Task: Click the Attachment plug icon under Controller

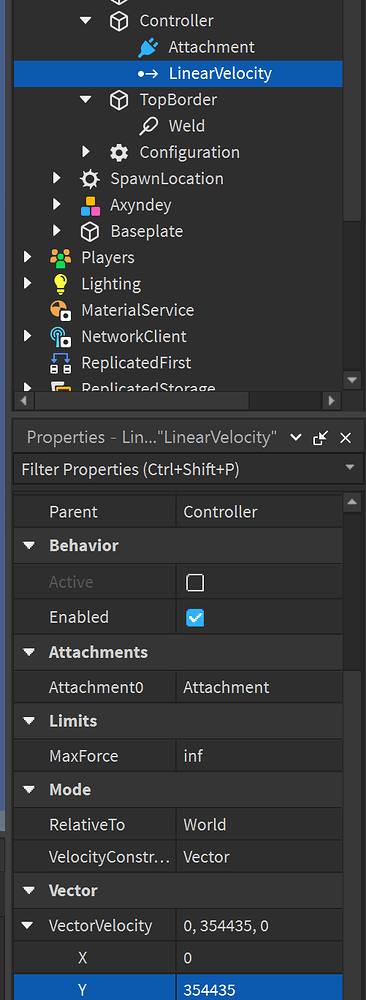Action: coord(148,47)
